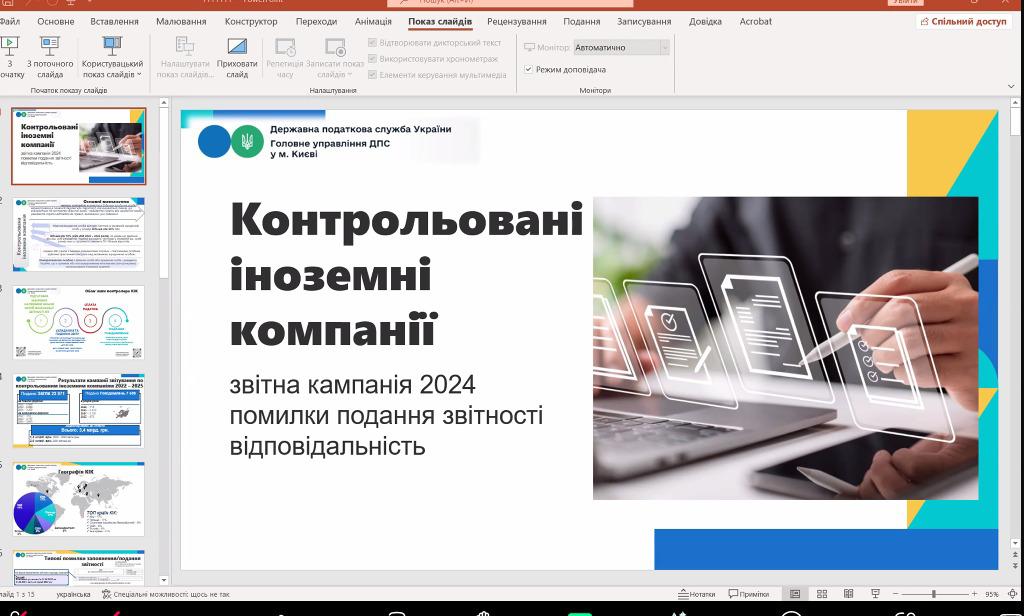Switch to the Рецензування ribbon tab
The width and height of the screenshot is (1024, 616).
517,22
